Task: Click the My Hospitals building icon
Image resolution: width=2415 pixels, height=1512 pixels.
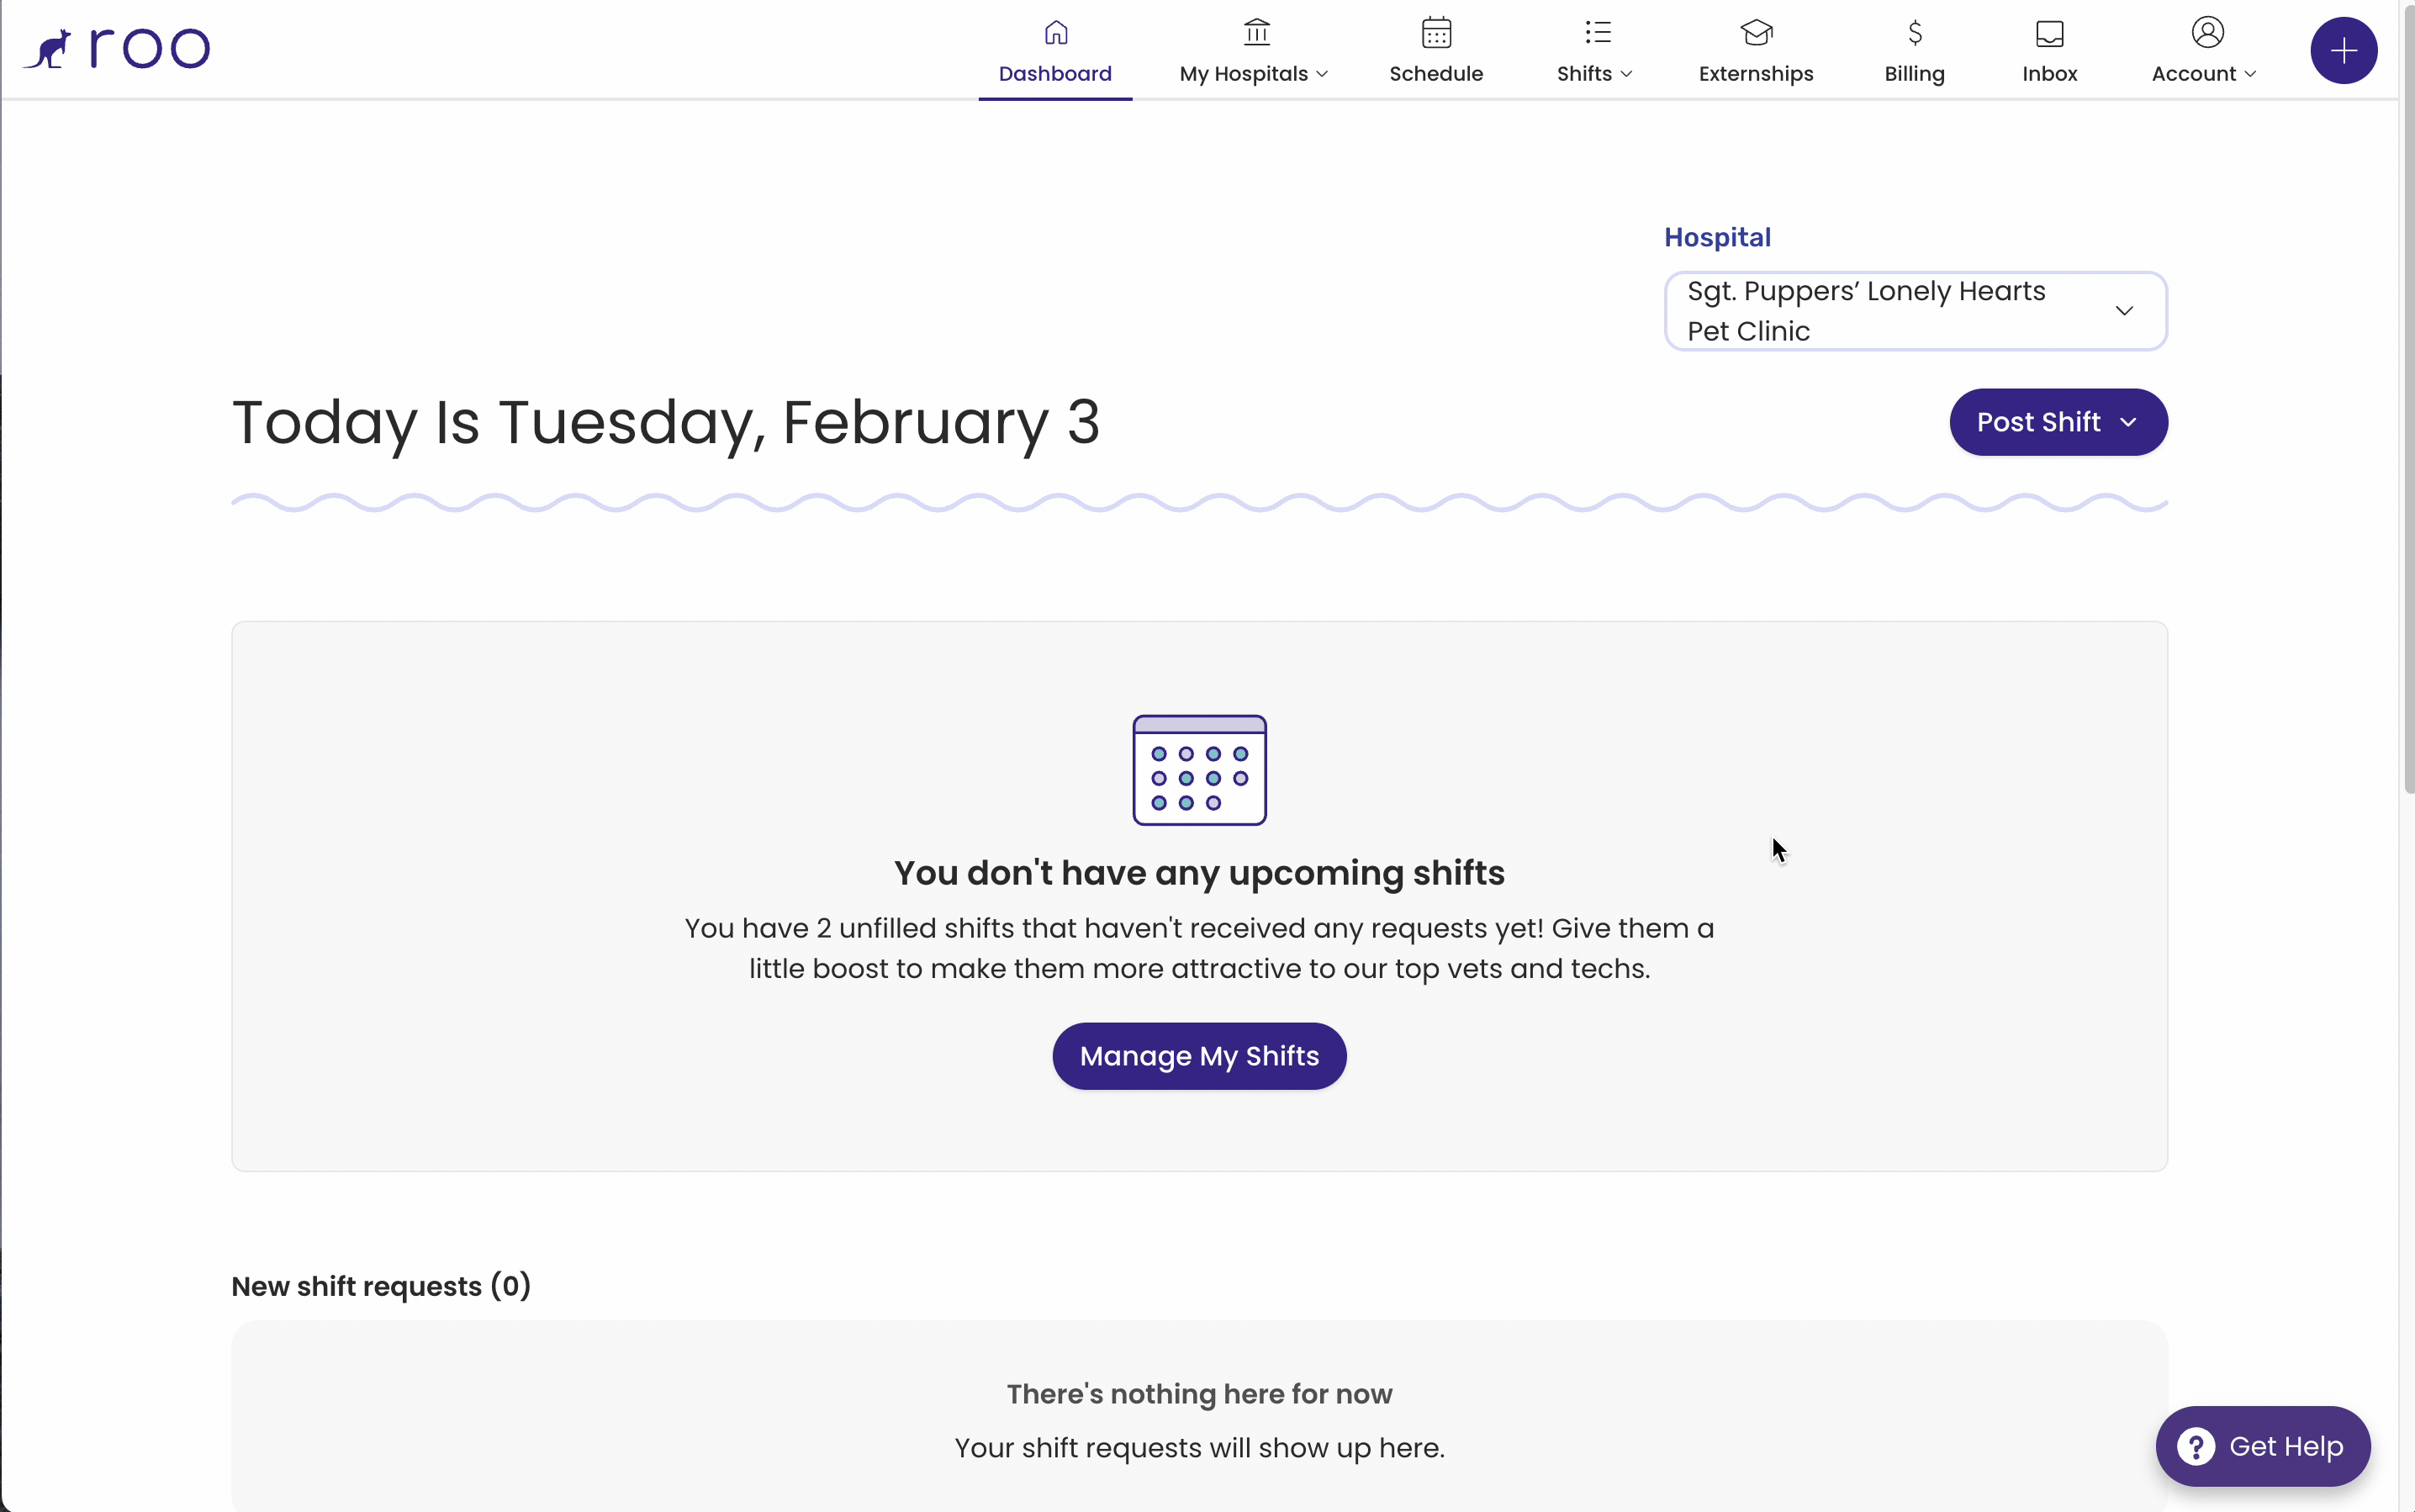Action: point(1257,33)
